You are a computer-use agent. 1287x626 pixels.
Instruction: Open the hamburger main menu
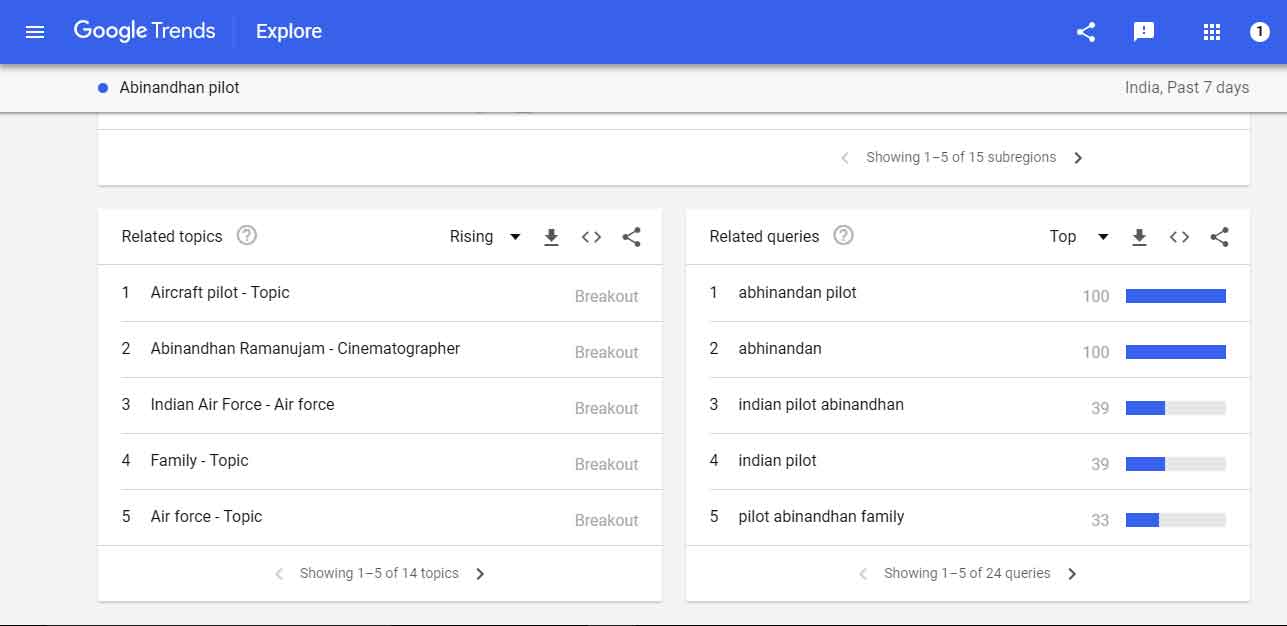coord(35,32)
